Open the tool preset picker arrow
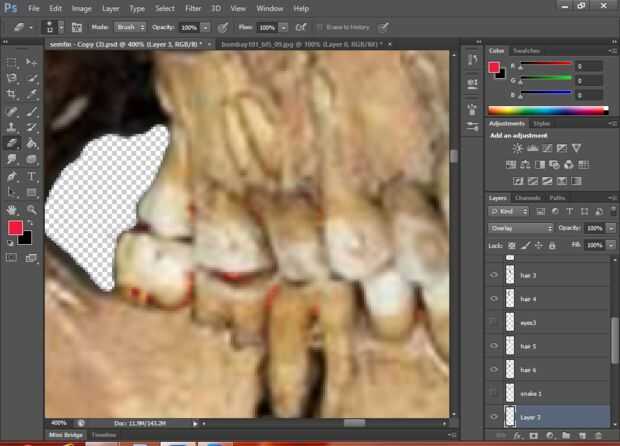The image size is (620, 446). coord(31,27)
